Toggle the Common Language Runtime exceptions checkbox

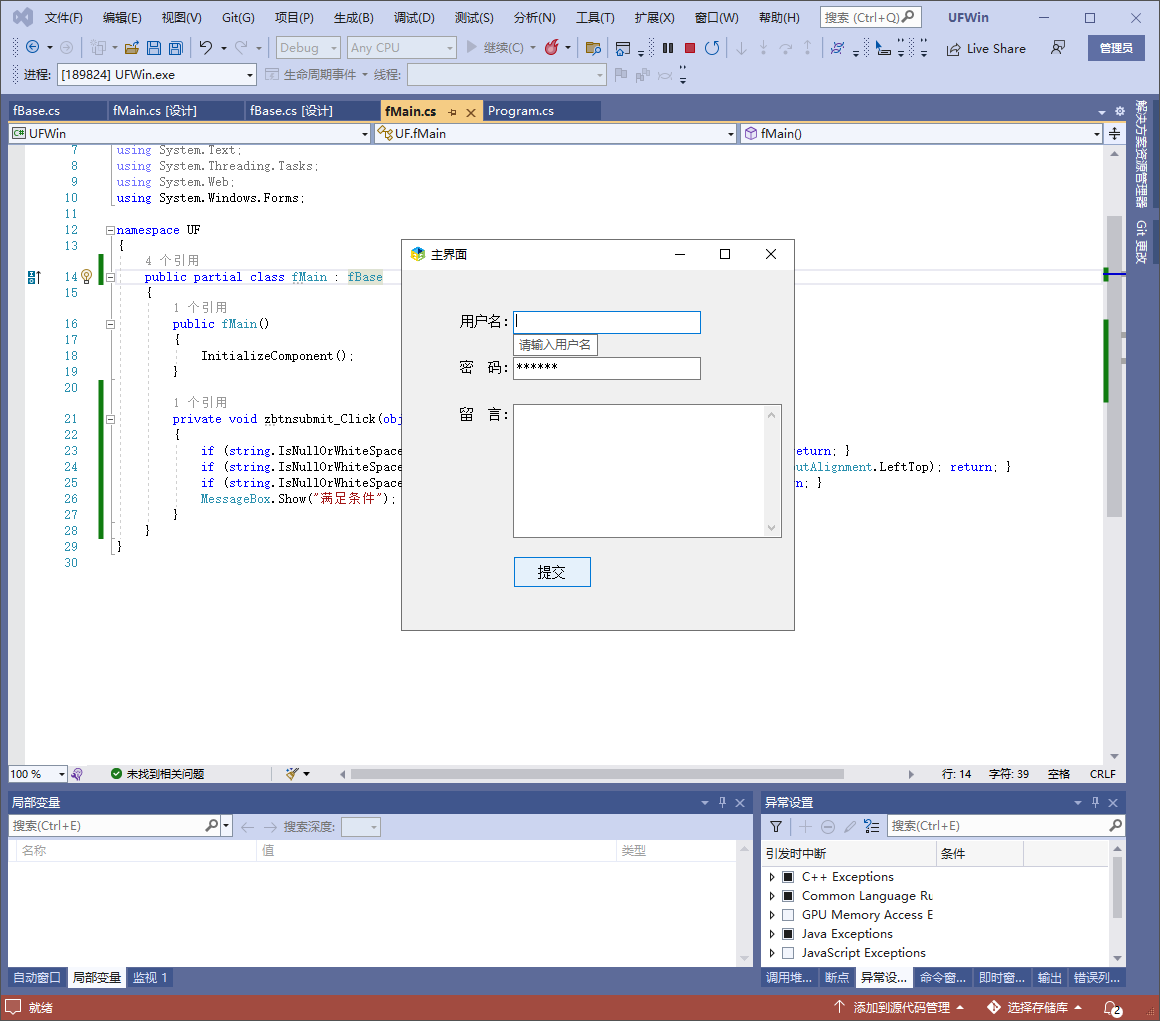pos(788,896)
